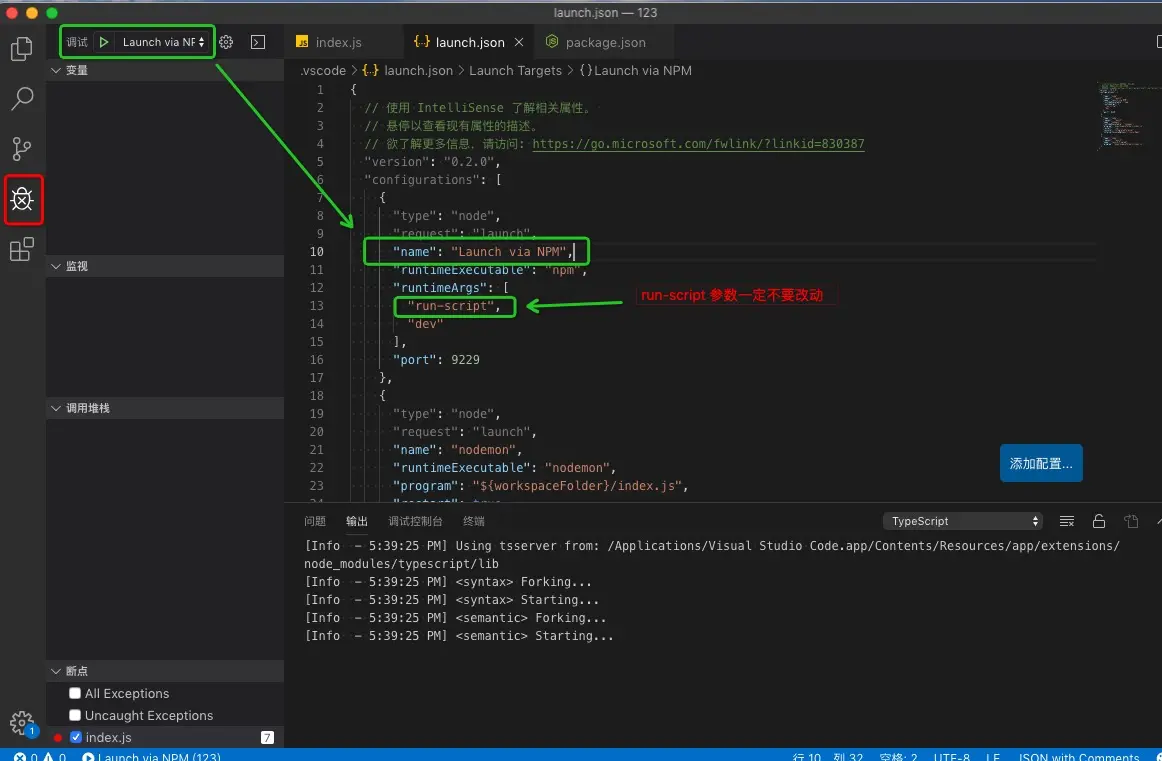
Task: Click the <semantic> Starting... output line
Action: pyautogui.click(x=459, y=636)
